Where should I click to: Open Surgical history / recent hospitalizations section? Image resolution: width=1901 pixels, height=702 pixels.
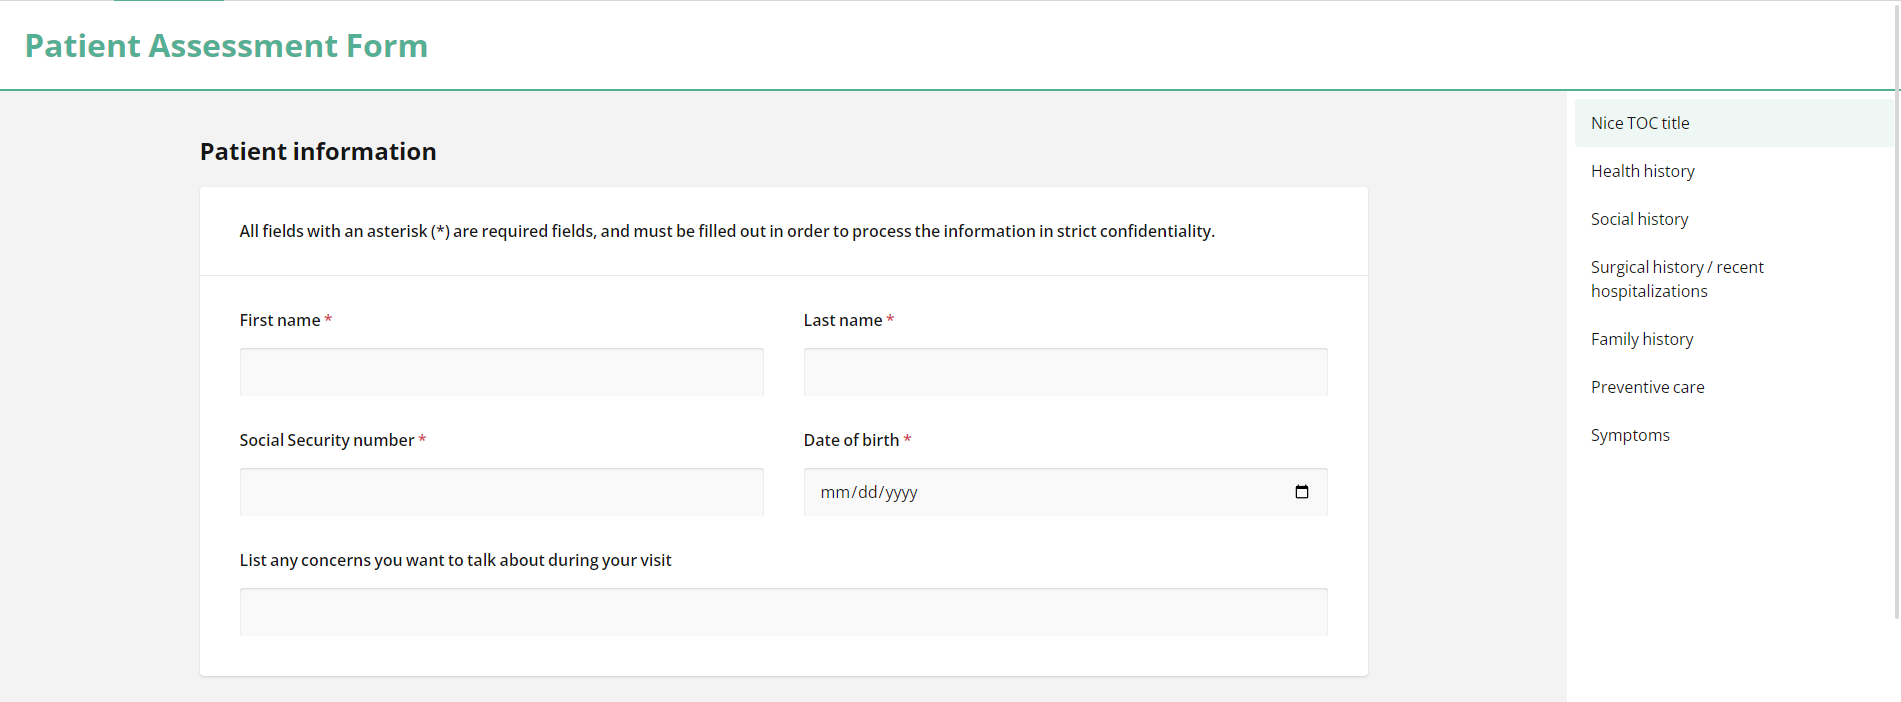1677,278
